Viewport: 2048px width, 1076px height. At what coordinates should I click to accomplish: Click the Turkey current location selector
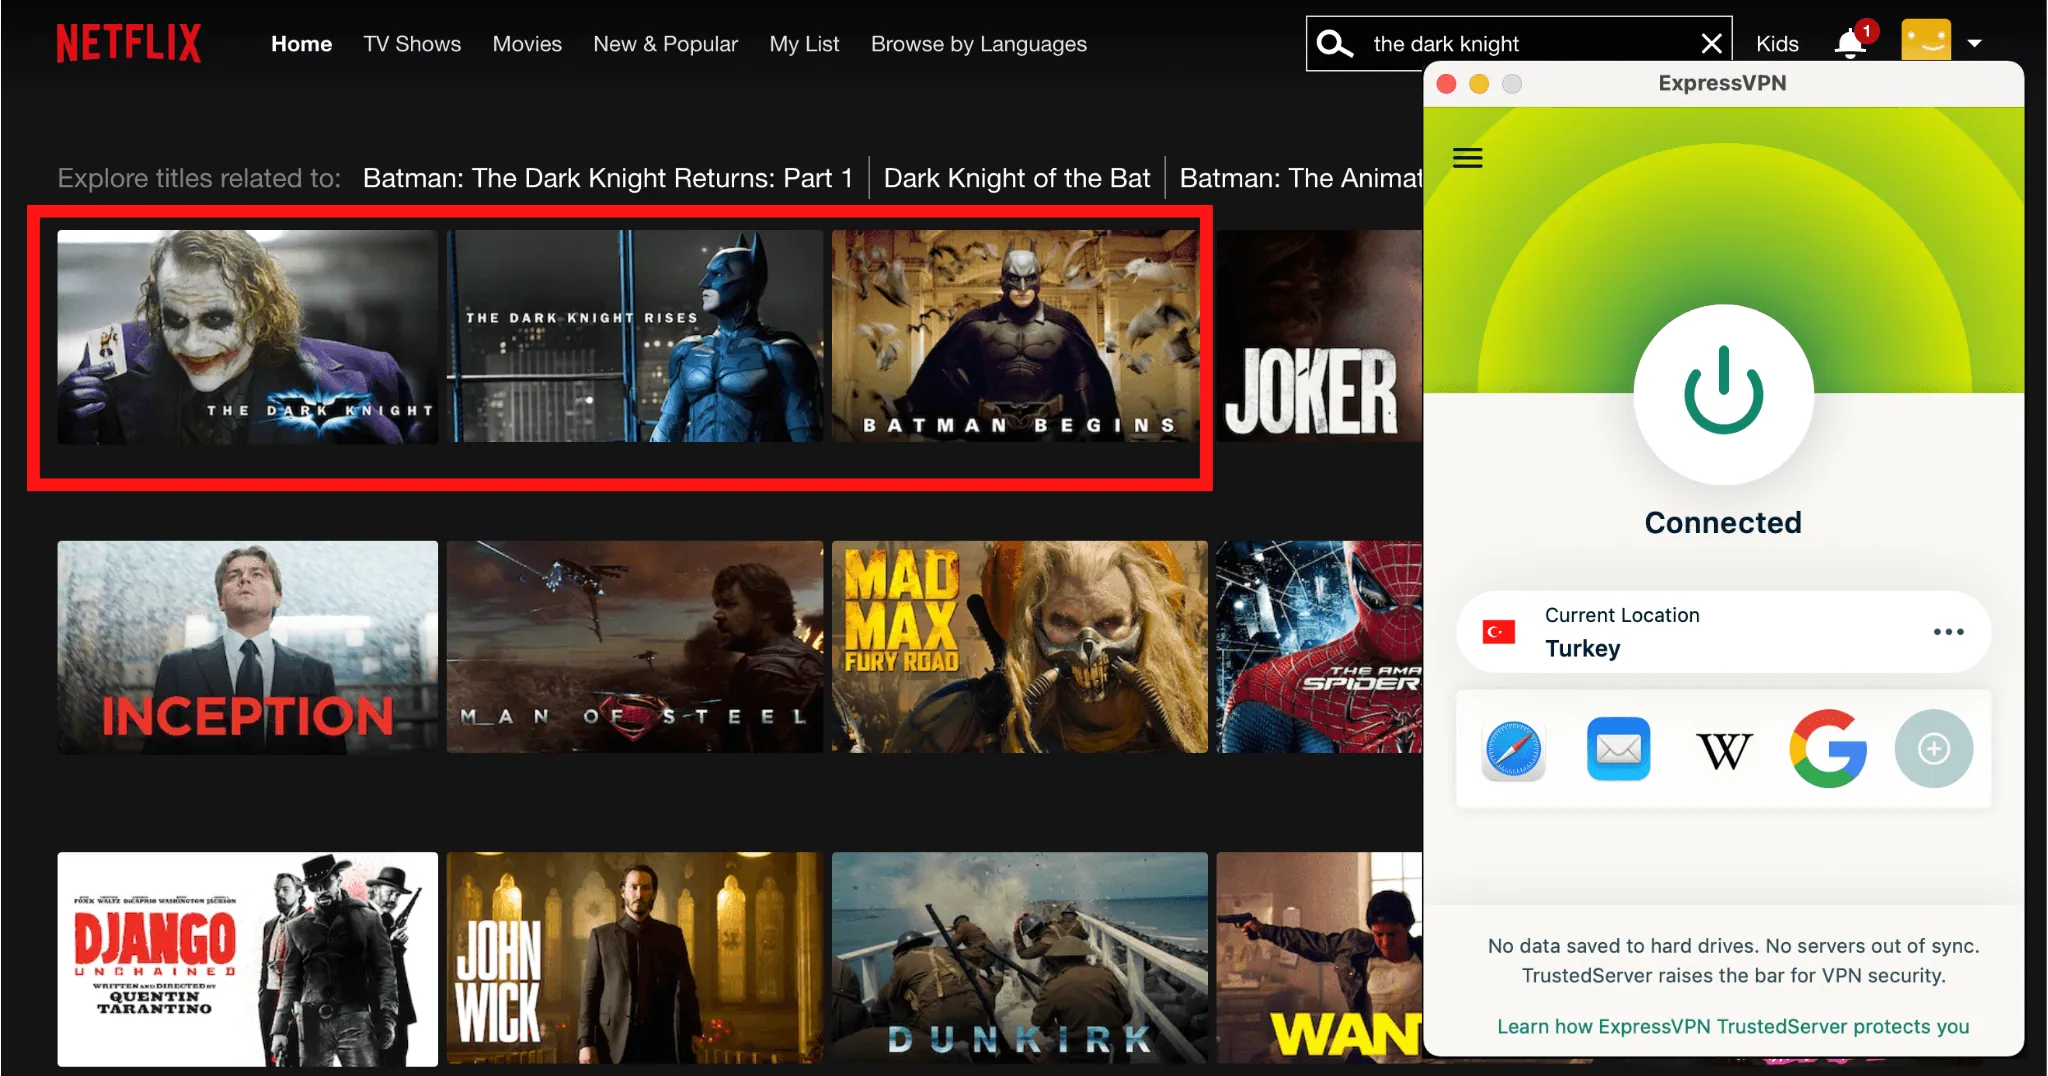point(1723,632)
